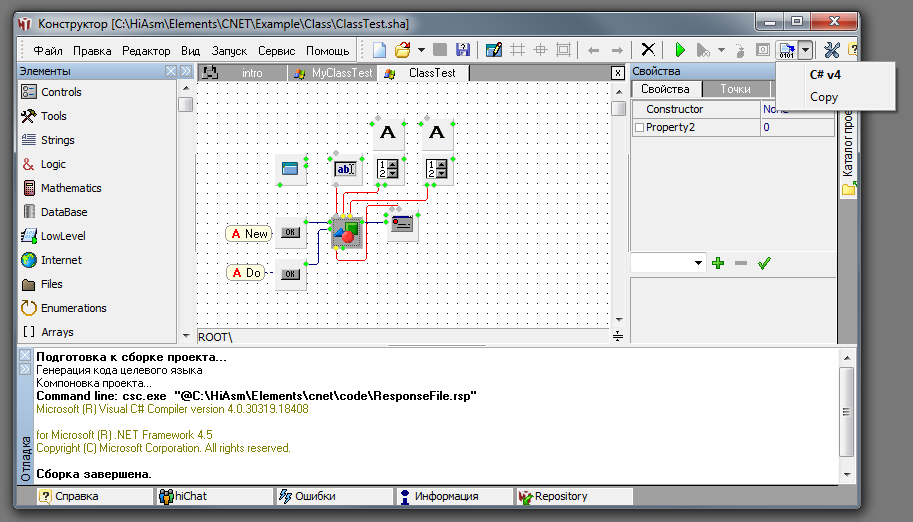The height and width of the screenshot is (522, 913).
Task: Expand the combo box below properties list
Action: pos(697,263)
